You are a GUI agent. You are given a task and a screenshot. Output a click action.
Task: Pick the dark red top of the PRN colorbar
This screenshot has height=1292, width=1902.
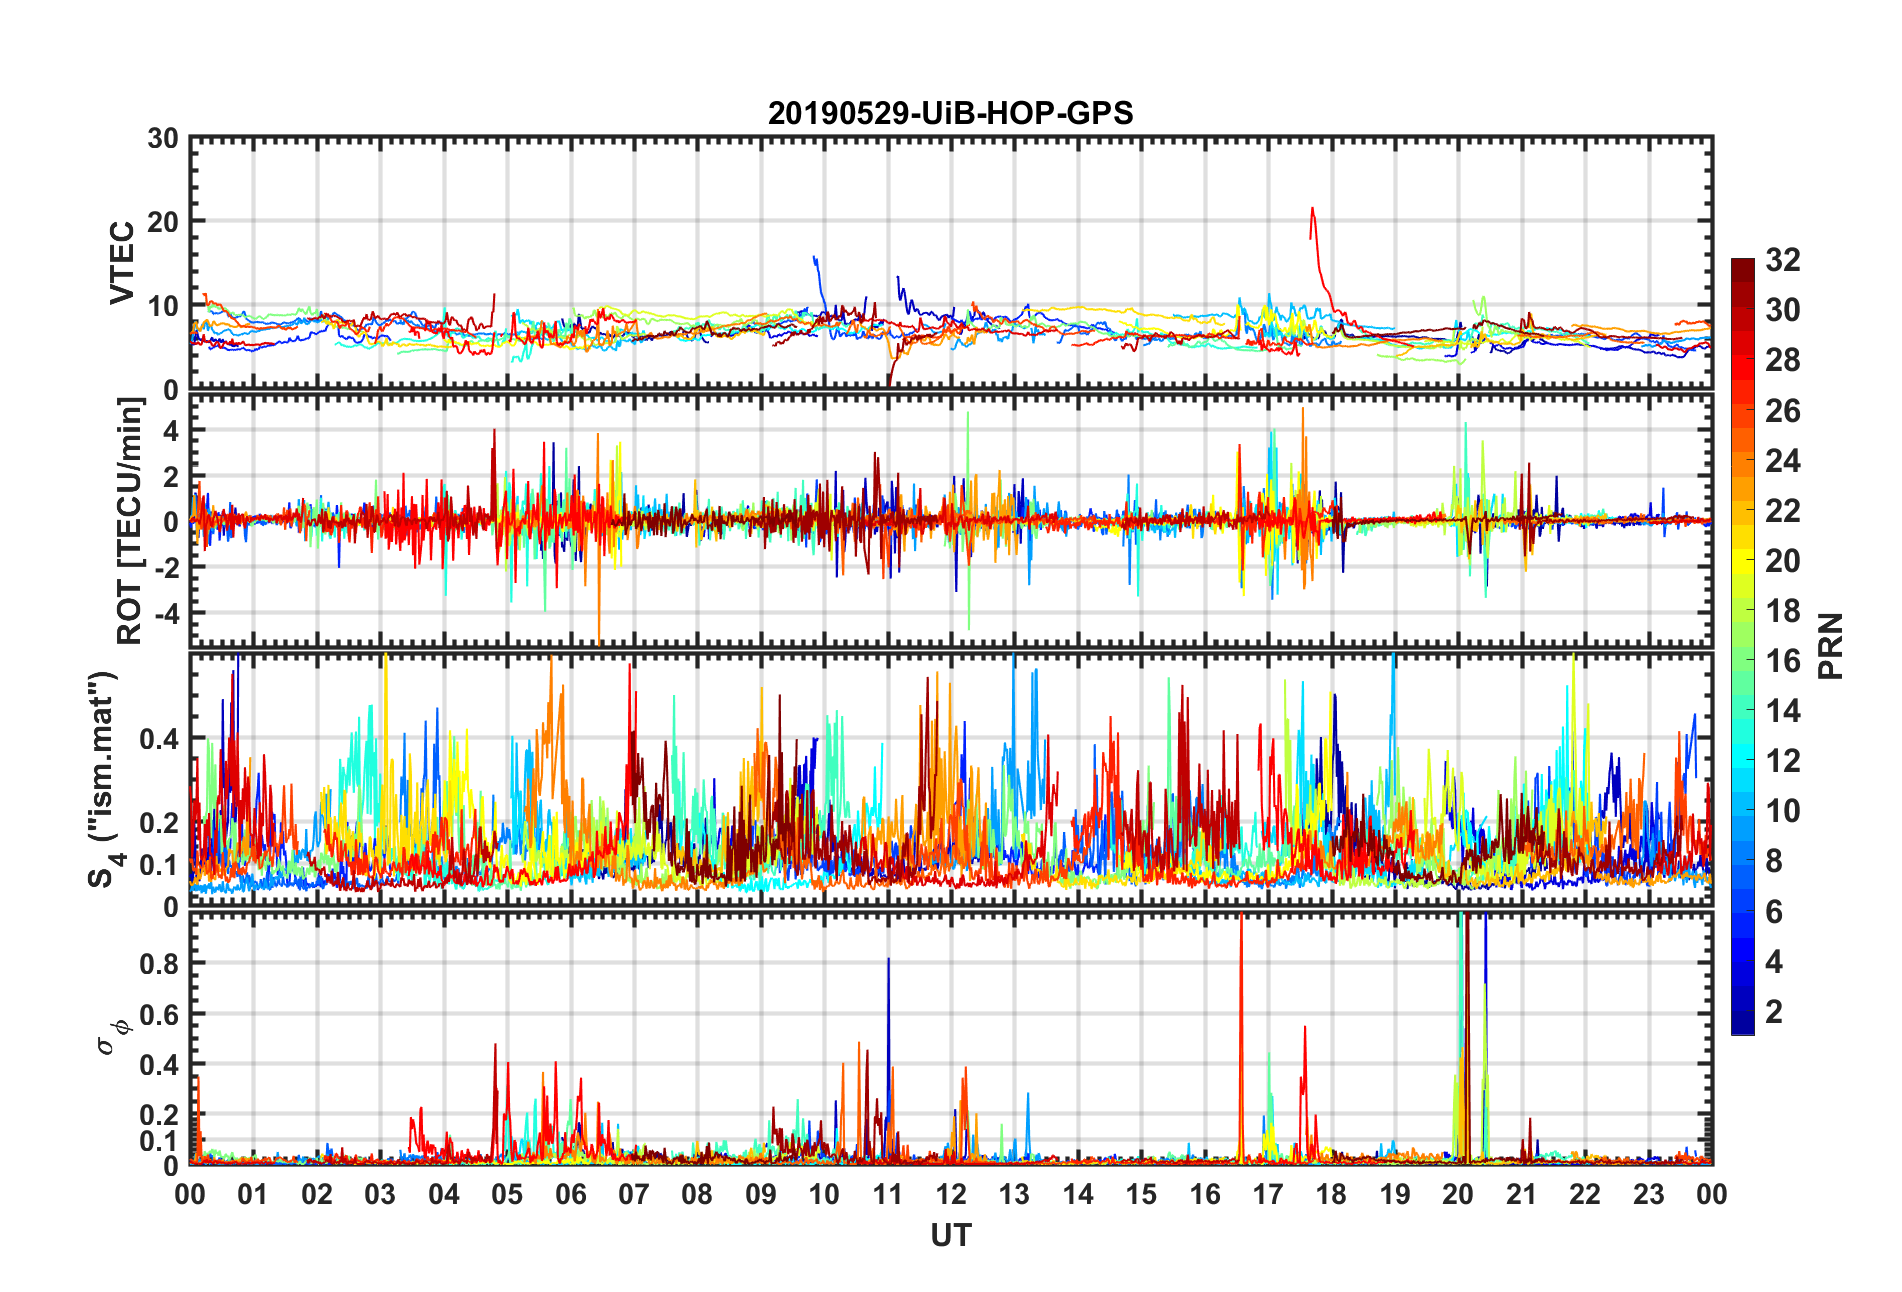pyautogui.click(x=1742, y=265)
